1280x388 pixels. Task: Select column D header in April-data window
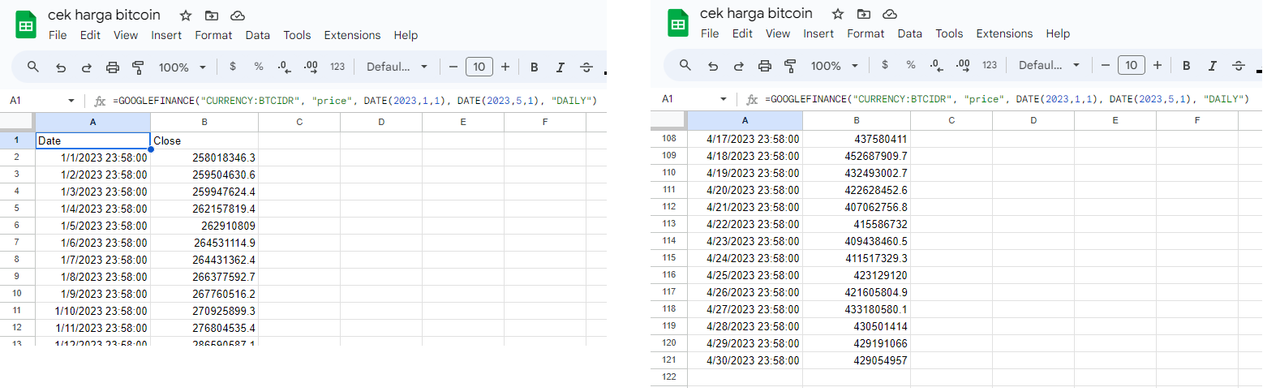point(1033,120)
